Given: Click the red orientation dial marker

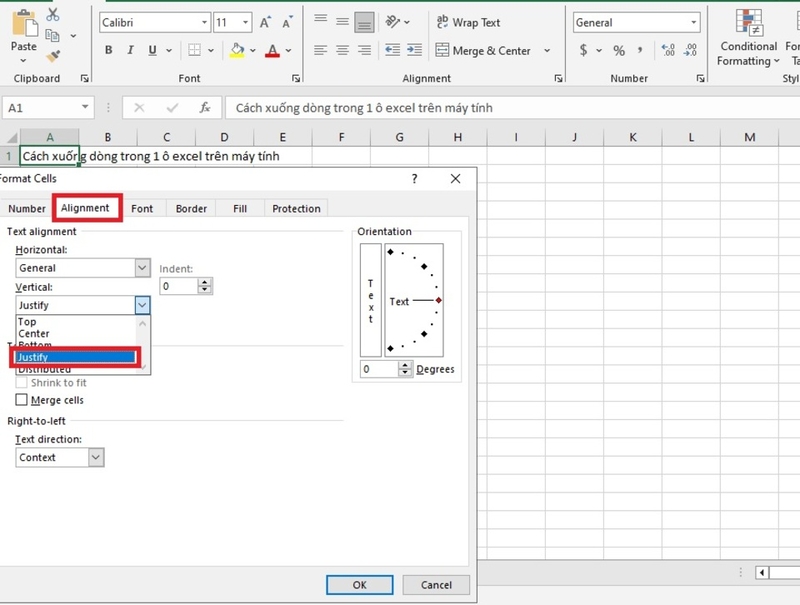Looking at the screenshot, I should point(438,300).
